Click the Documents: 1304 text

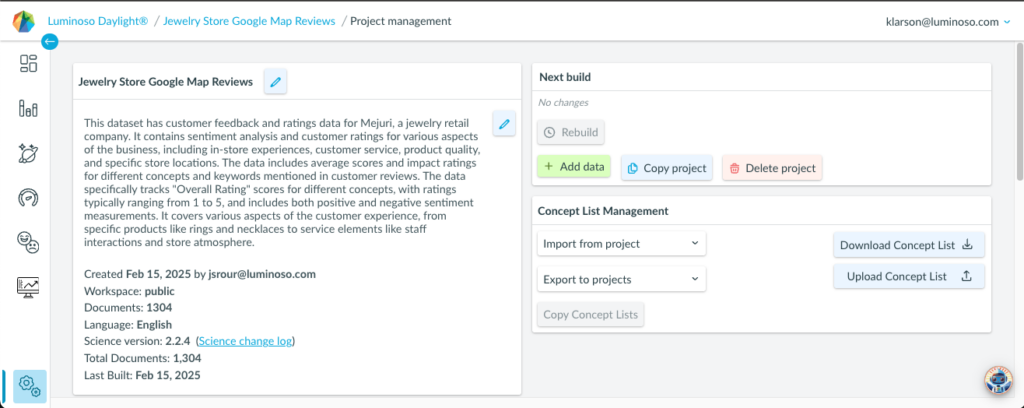(x=128, y=307)
